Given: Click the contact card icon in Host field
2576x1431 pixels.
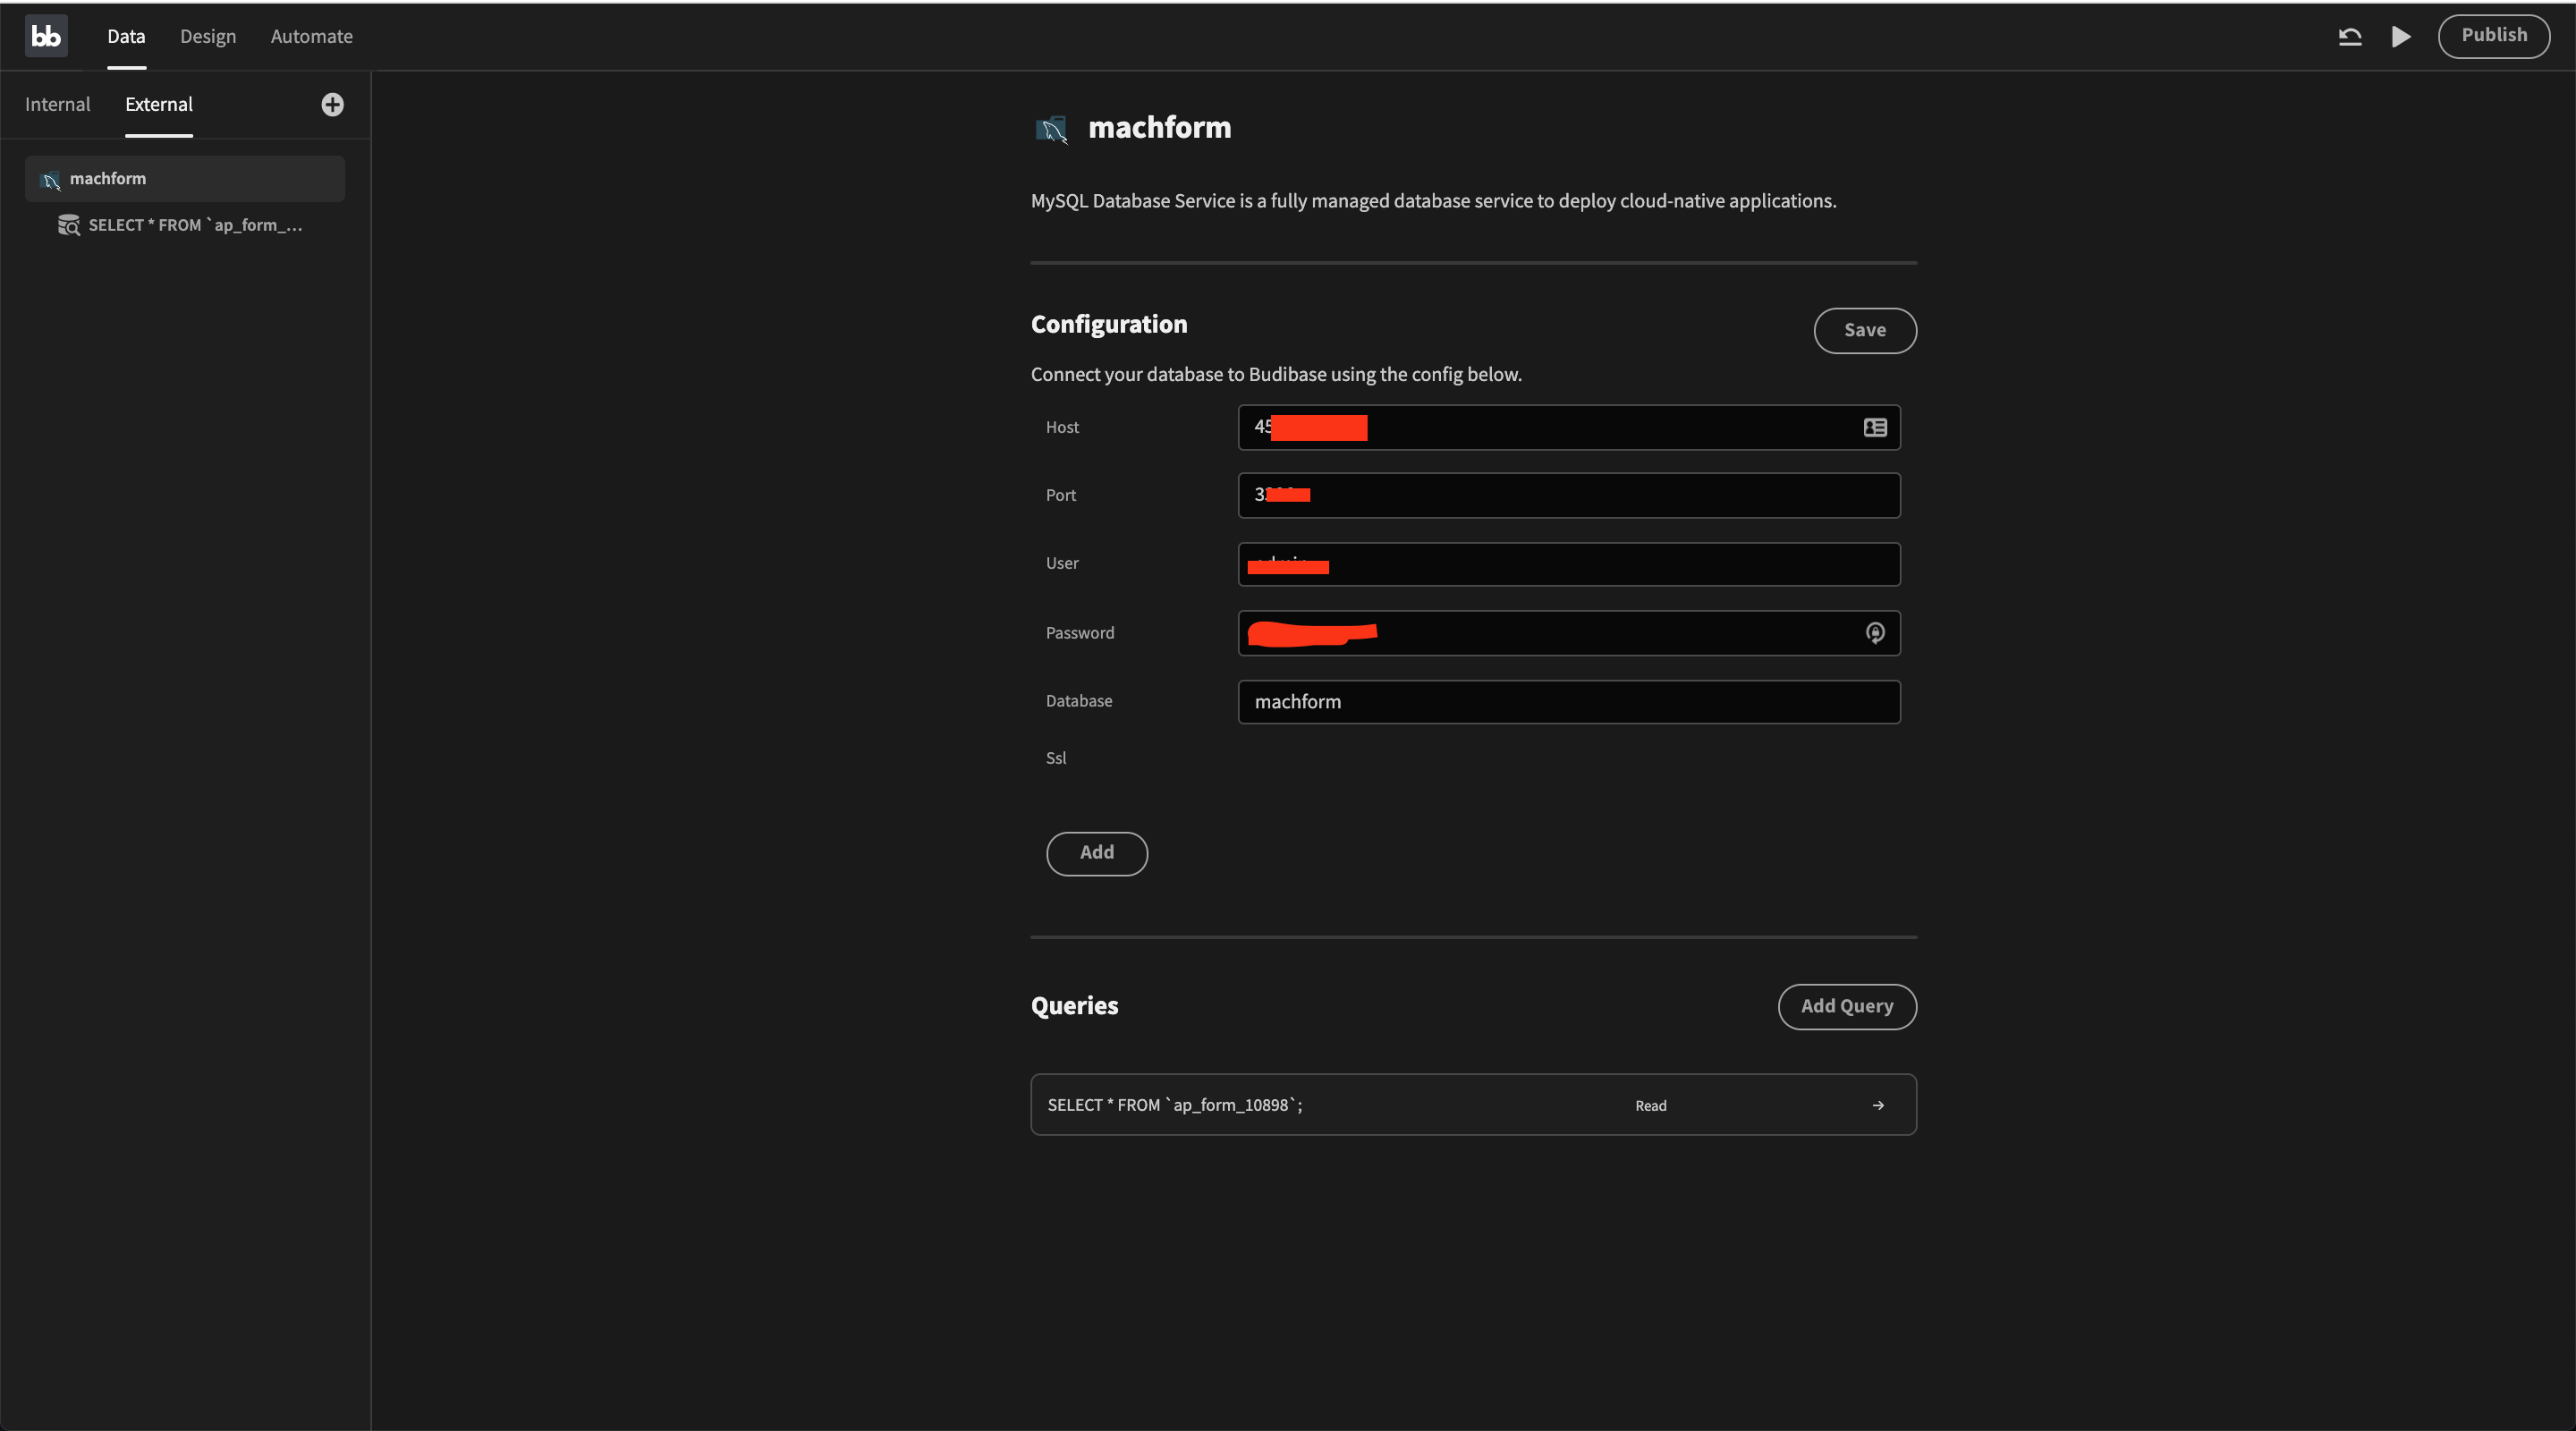Looking at the screenshot, I should pos(1874,427).
